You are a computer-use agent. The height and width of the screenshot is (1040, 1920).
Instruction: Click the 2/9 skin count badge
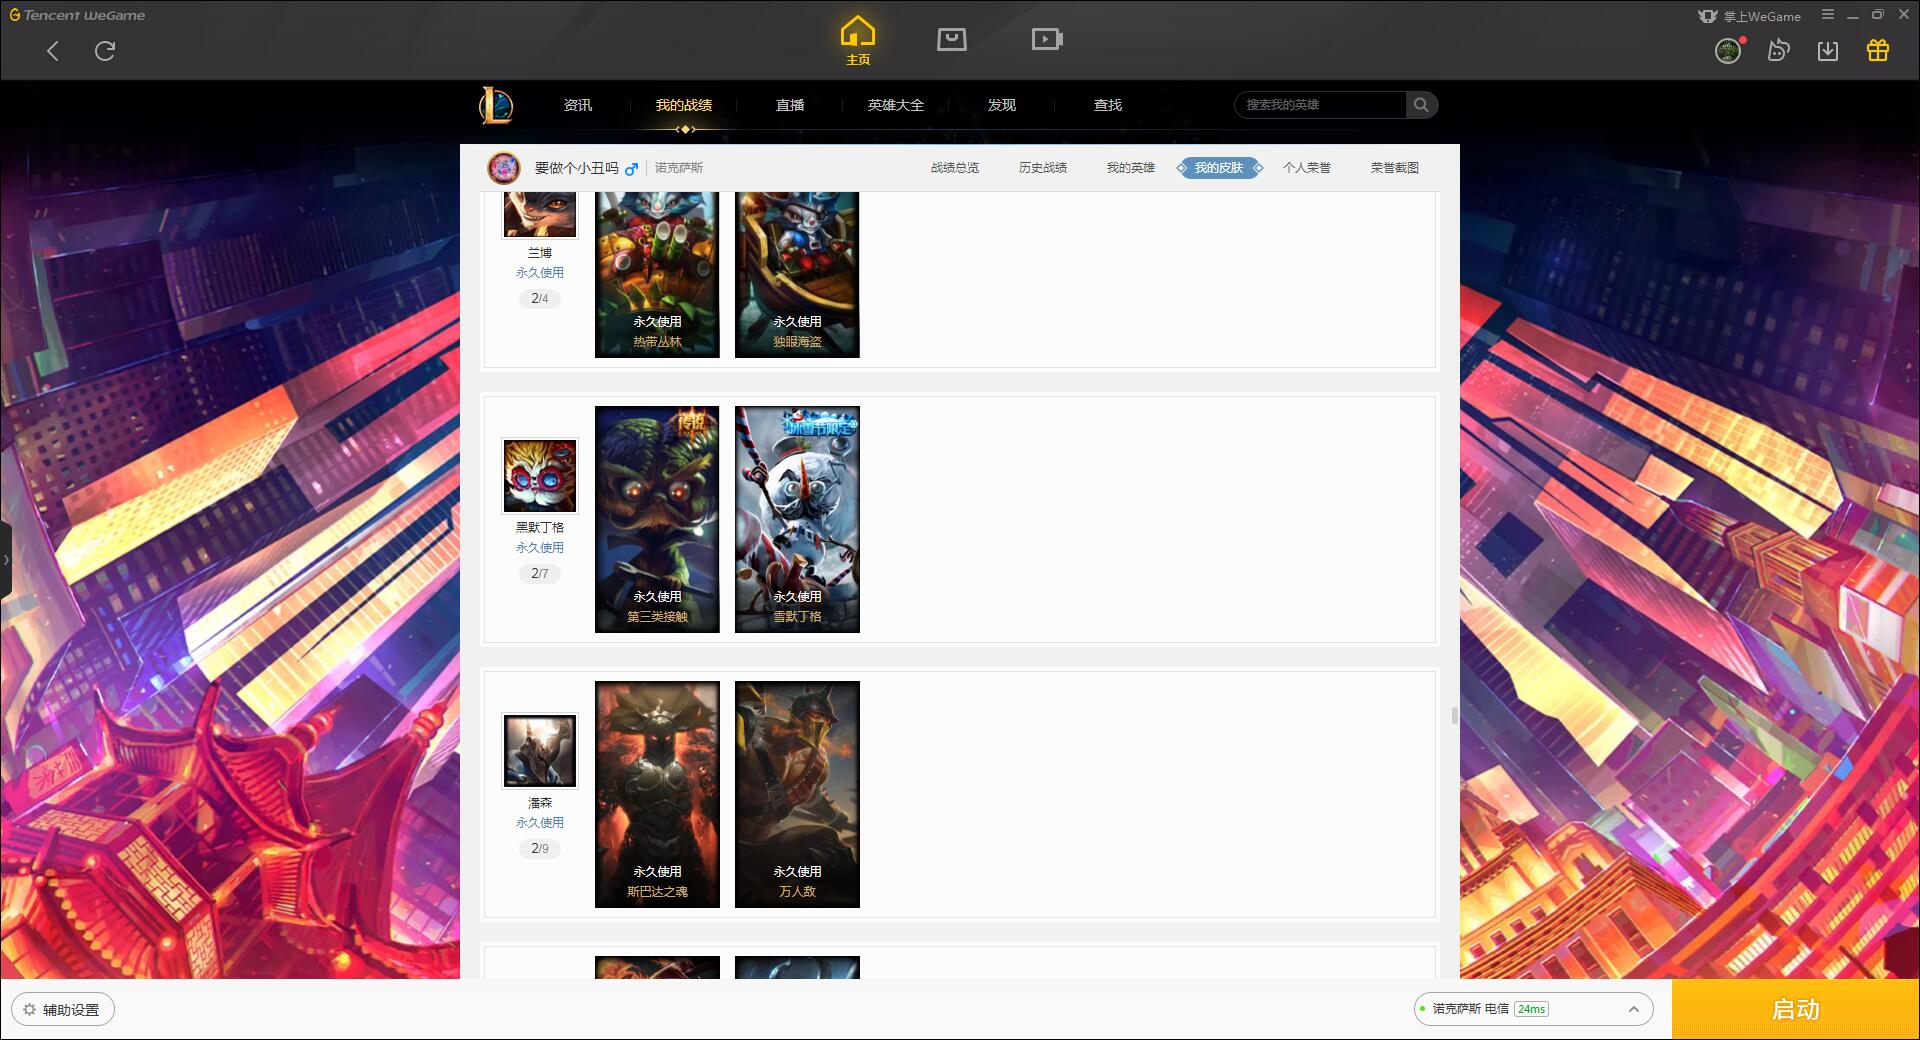pos(540,848)
